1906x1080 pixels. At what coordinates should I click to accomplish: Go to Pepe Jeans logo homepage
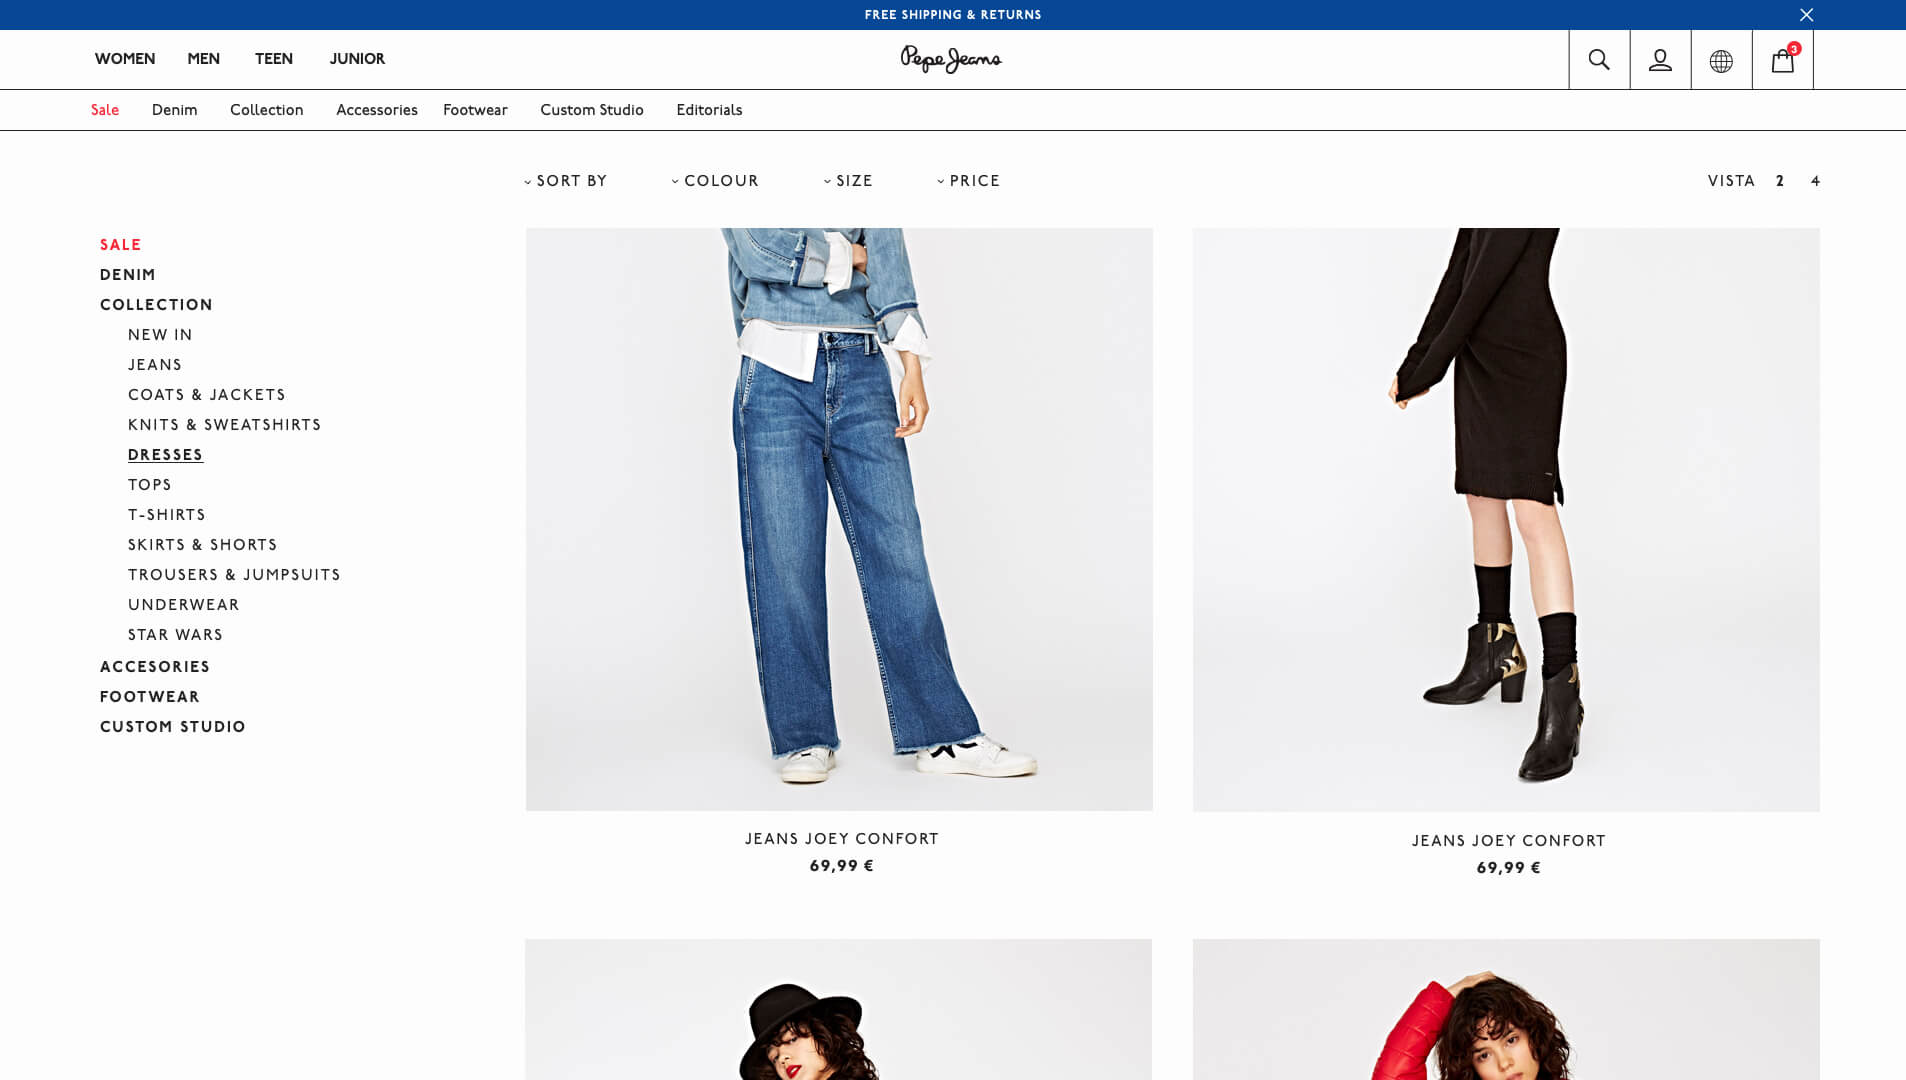point(951,59)
